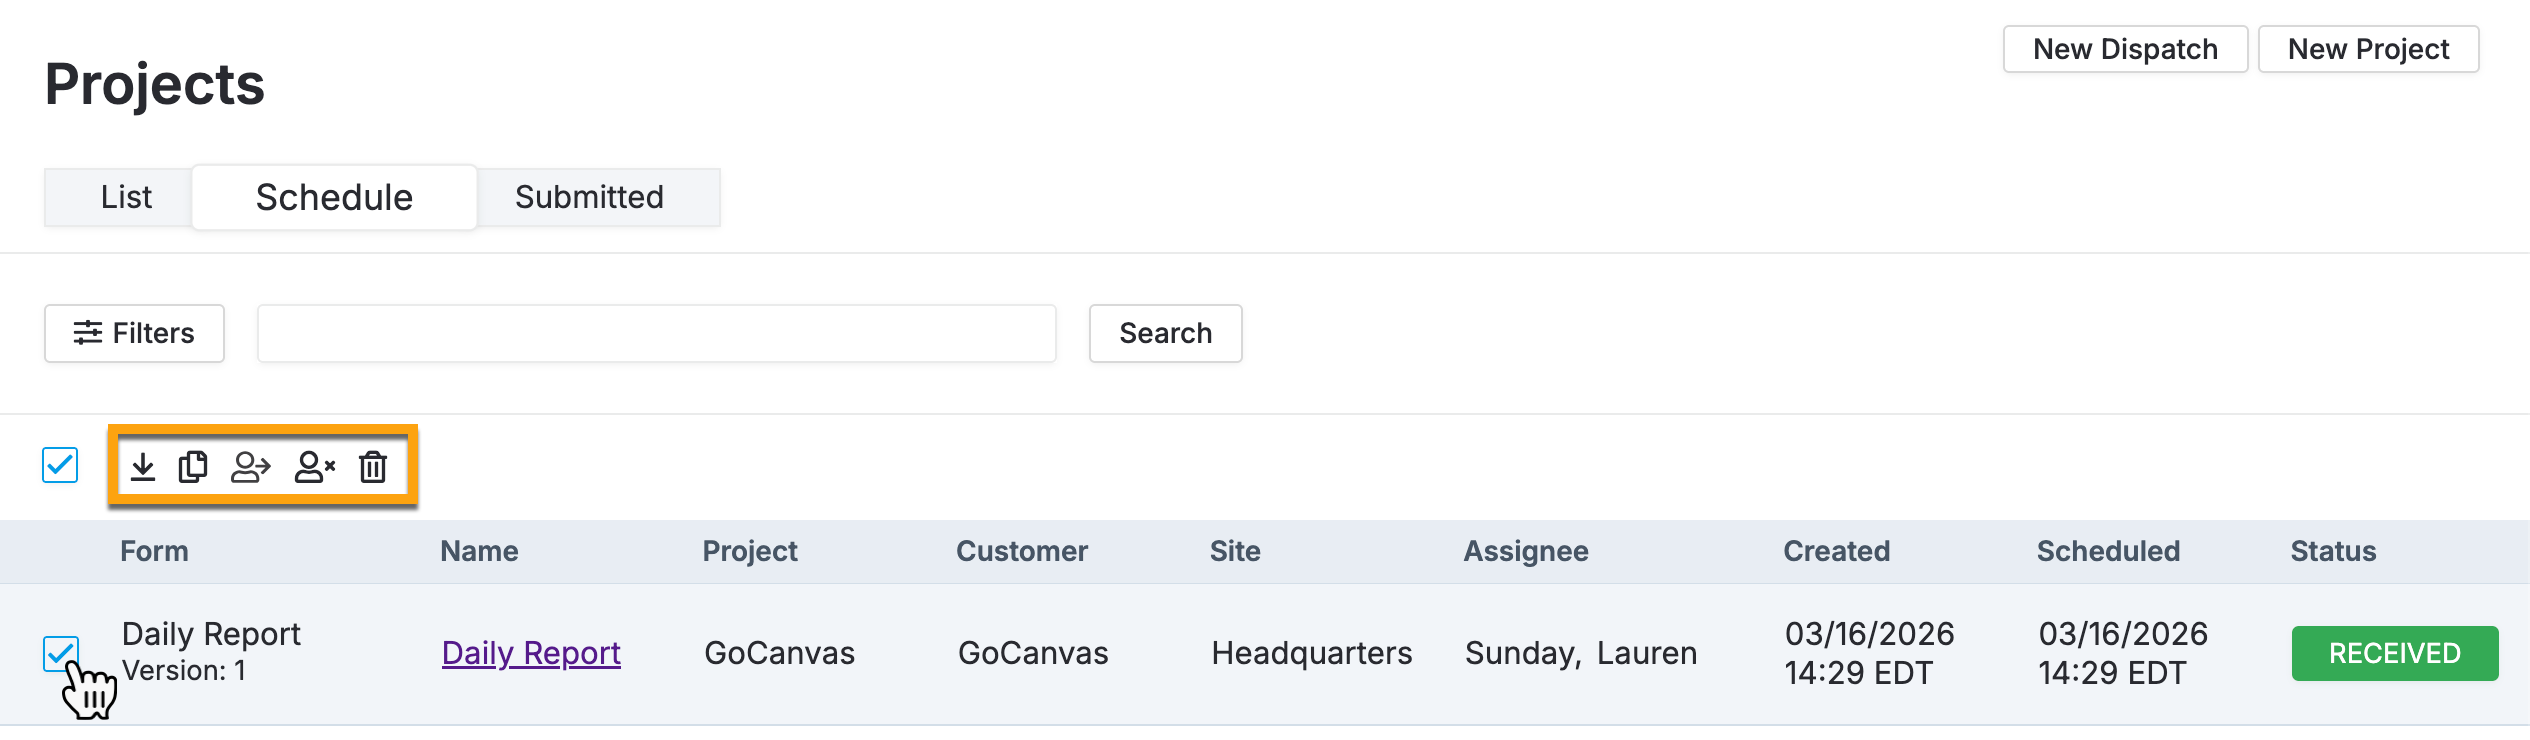
Task: Sort by the Scheduled column header
Action: coord(2108,551)
